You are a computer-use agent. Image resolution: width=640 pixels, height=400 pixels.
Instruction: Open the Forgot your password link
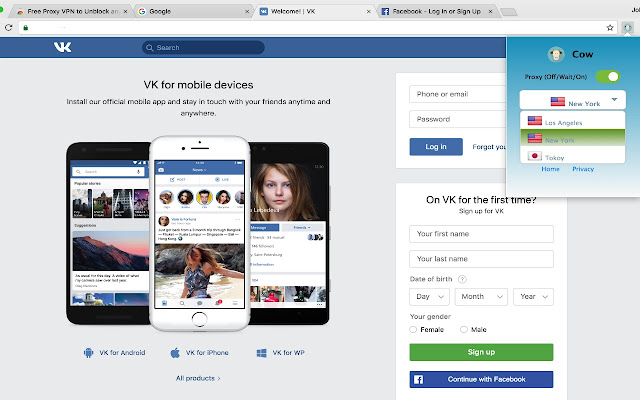[489, 147]
